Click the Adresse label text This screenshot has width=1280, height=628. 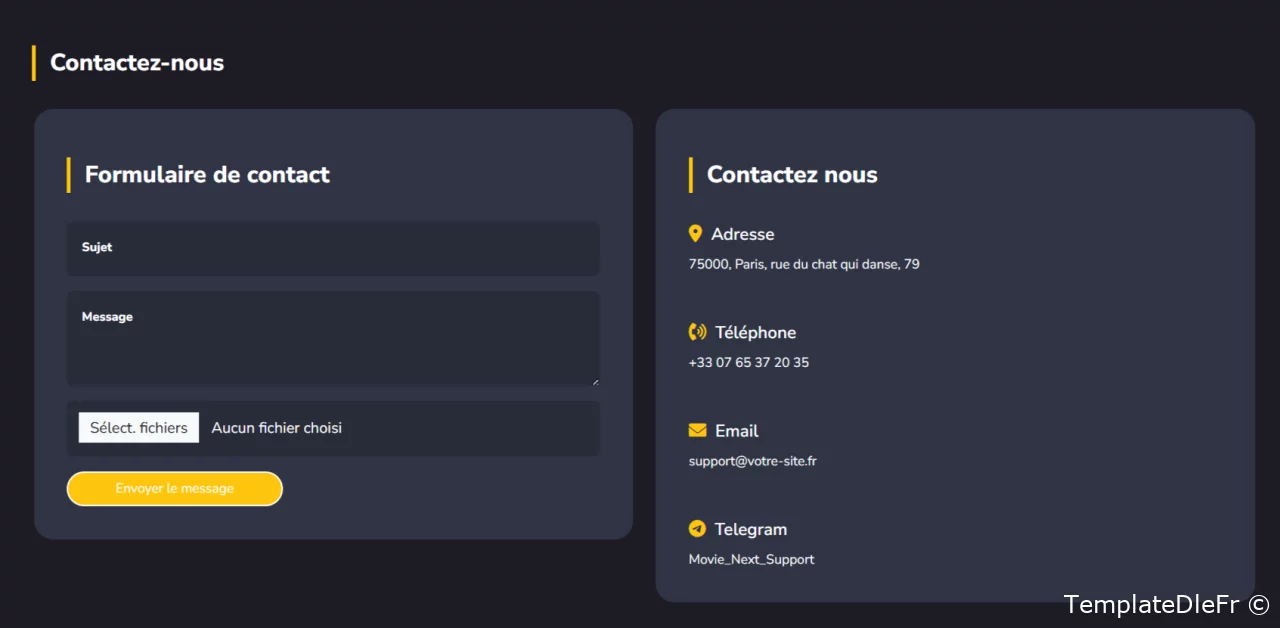coord(743,235)
